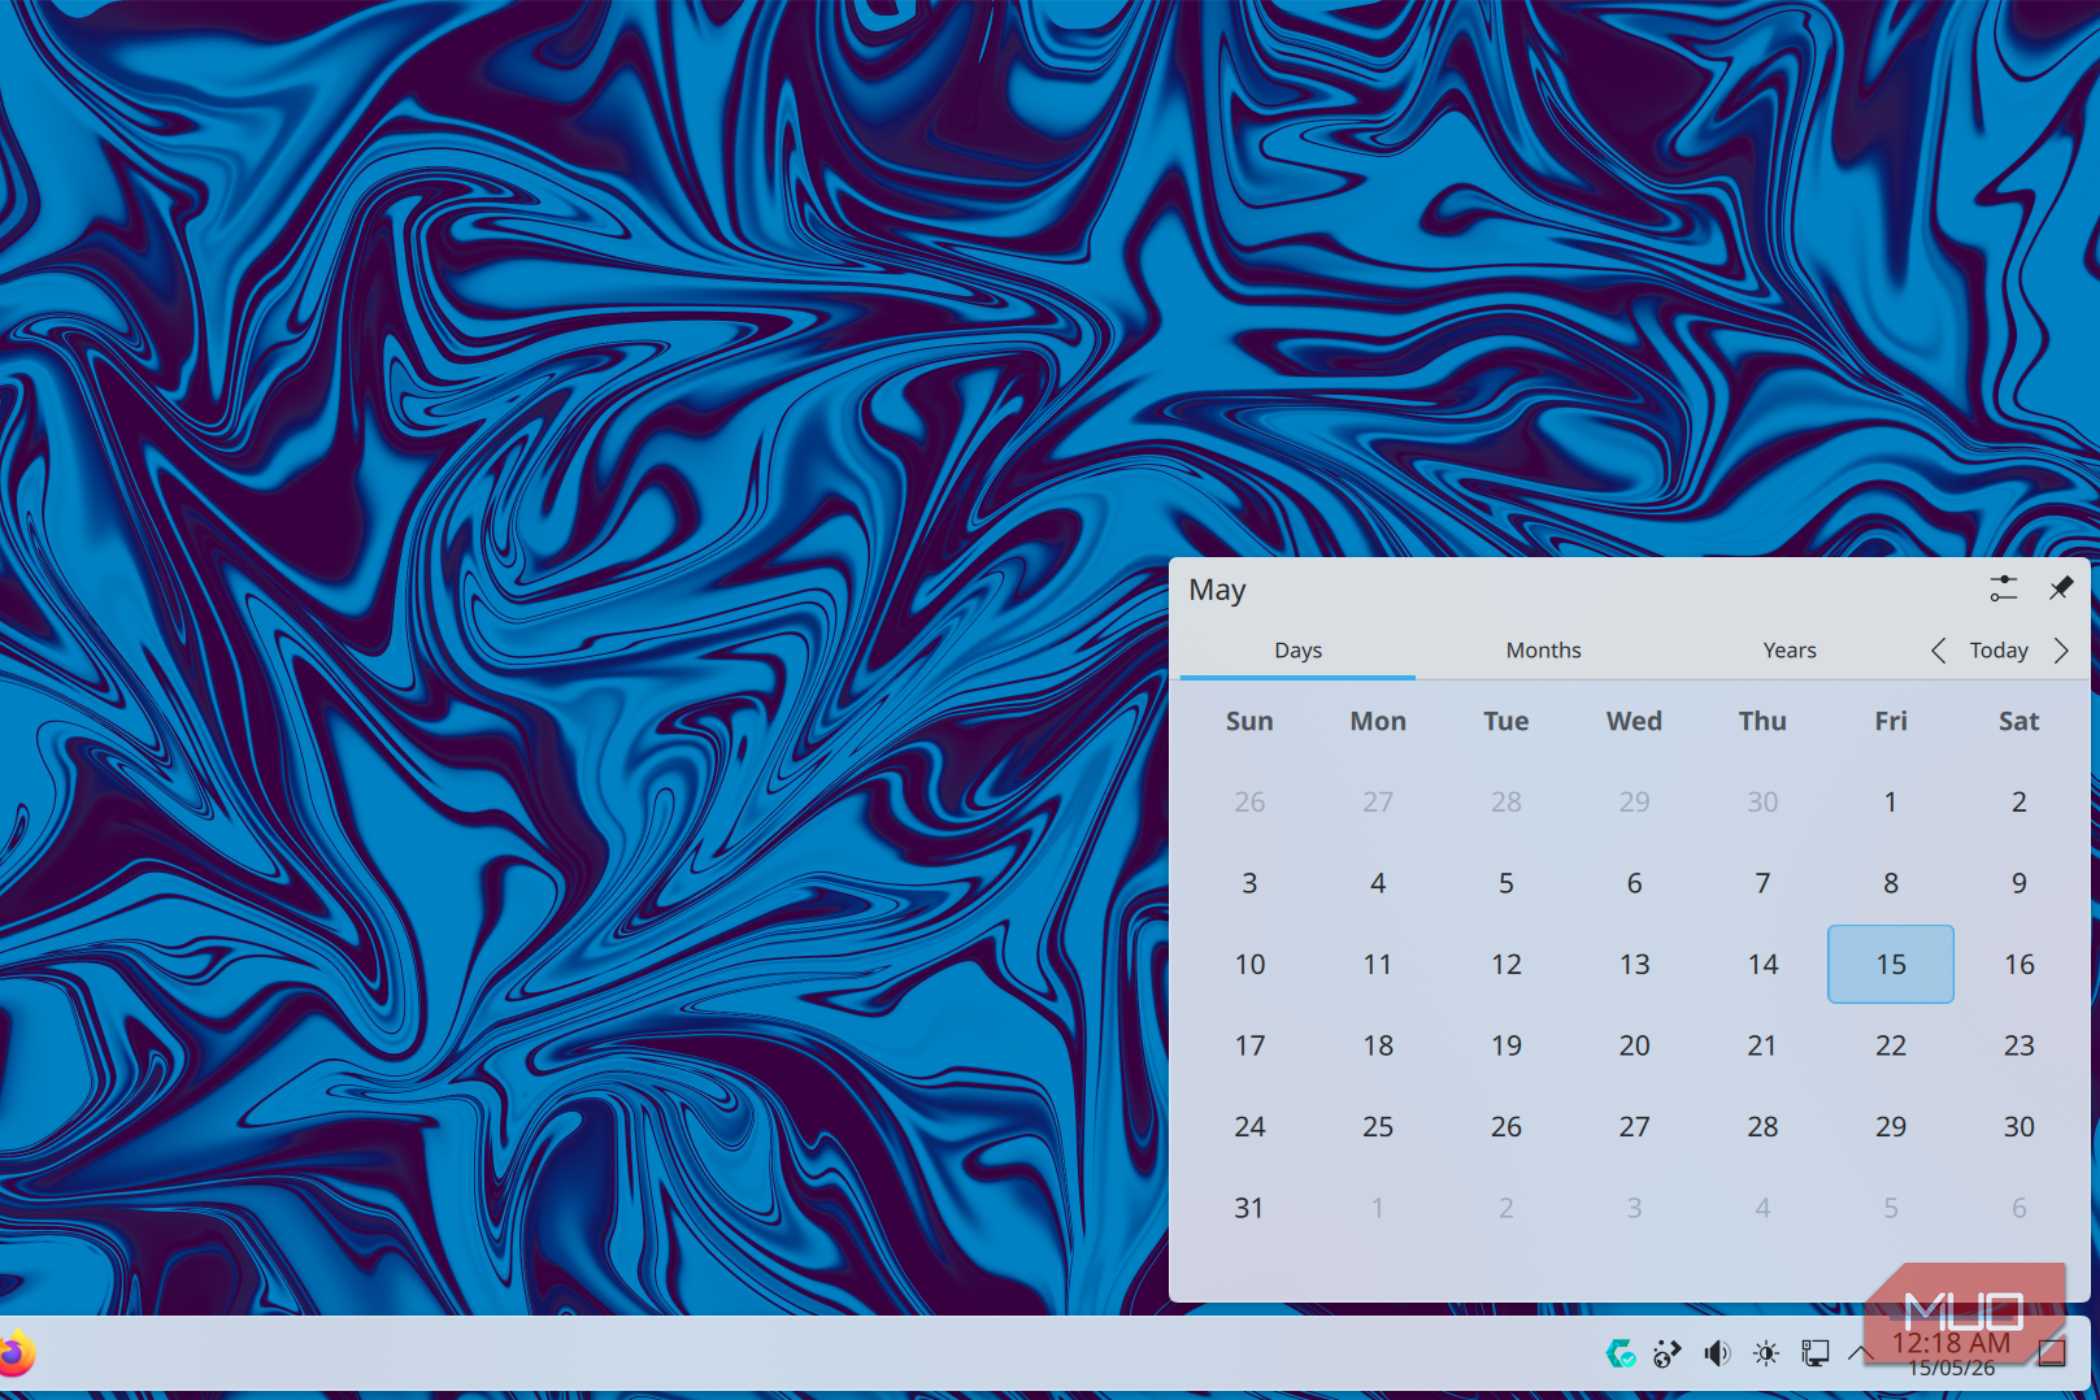Switch to the Months tab
Screen dimensions: 2100x1400
point(1543,651)
